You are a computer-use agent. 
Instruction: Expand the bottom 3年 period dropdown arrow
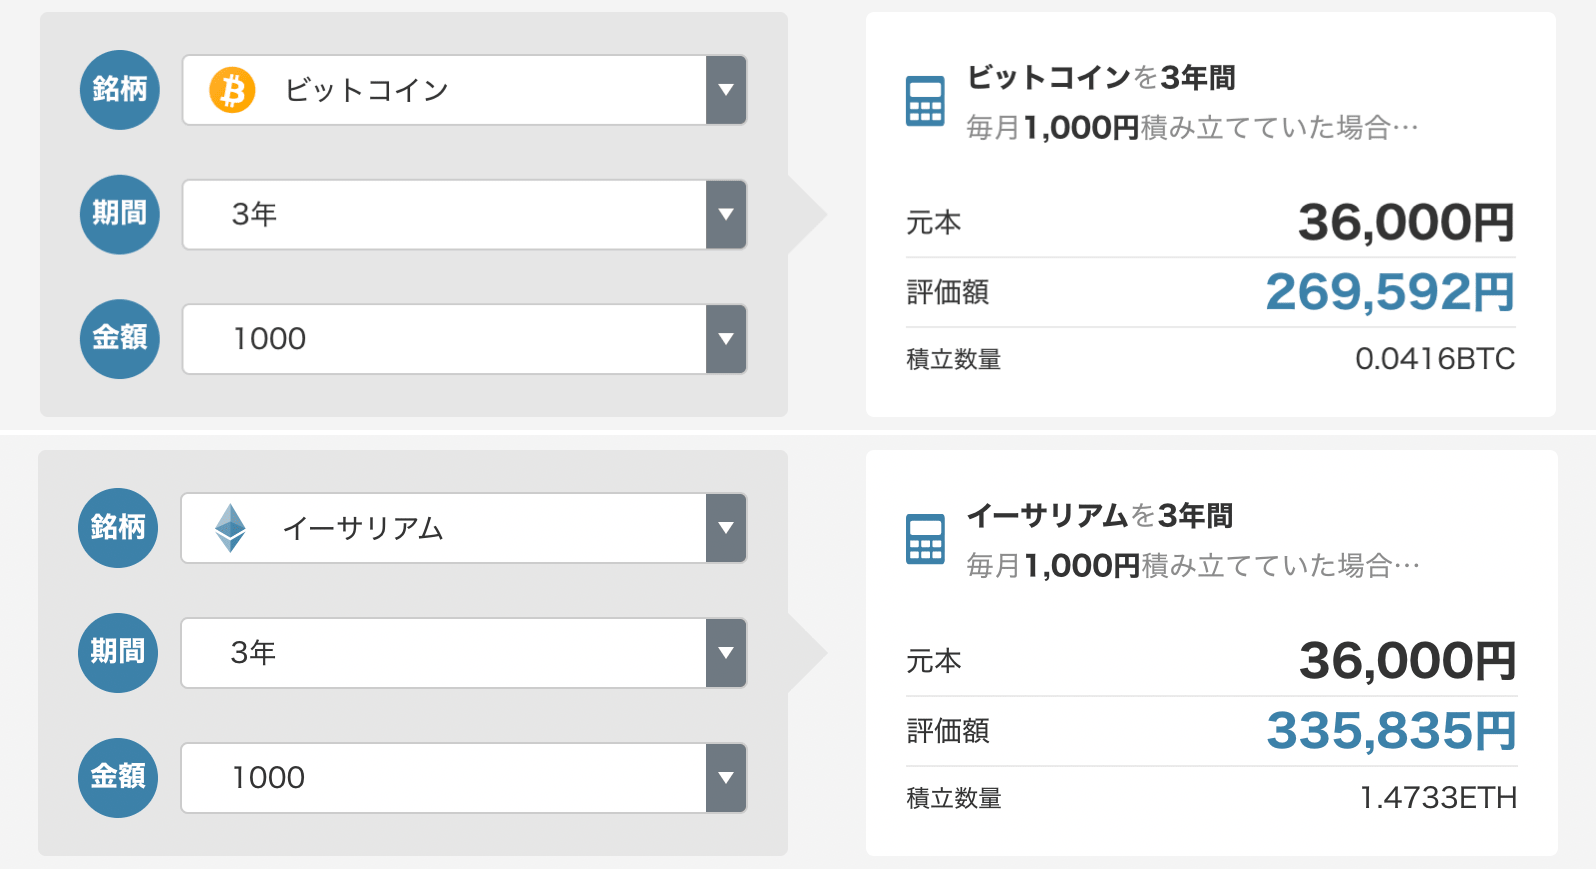726,653
